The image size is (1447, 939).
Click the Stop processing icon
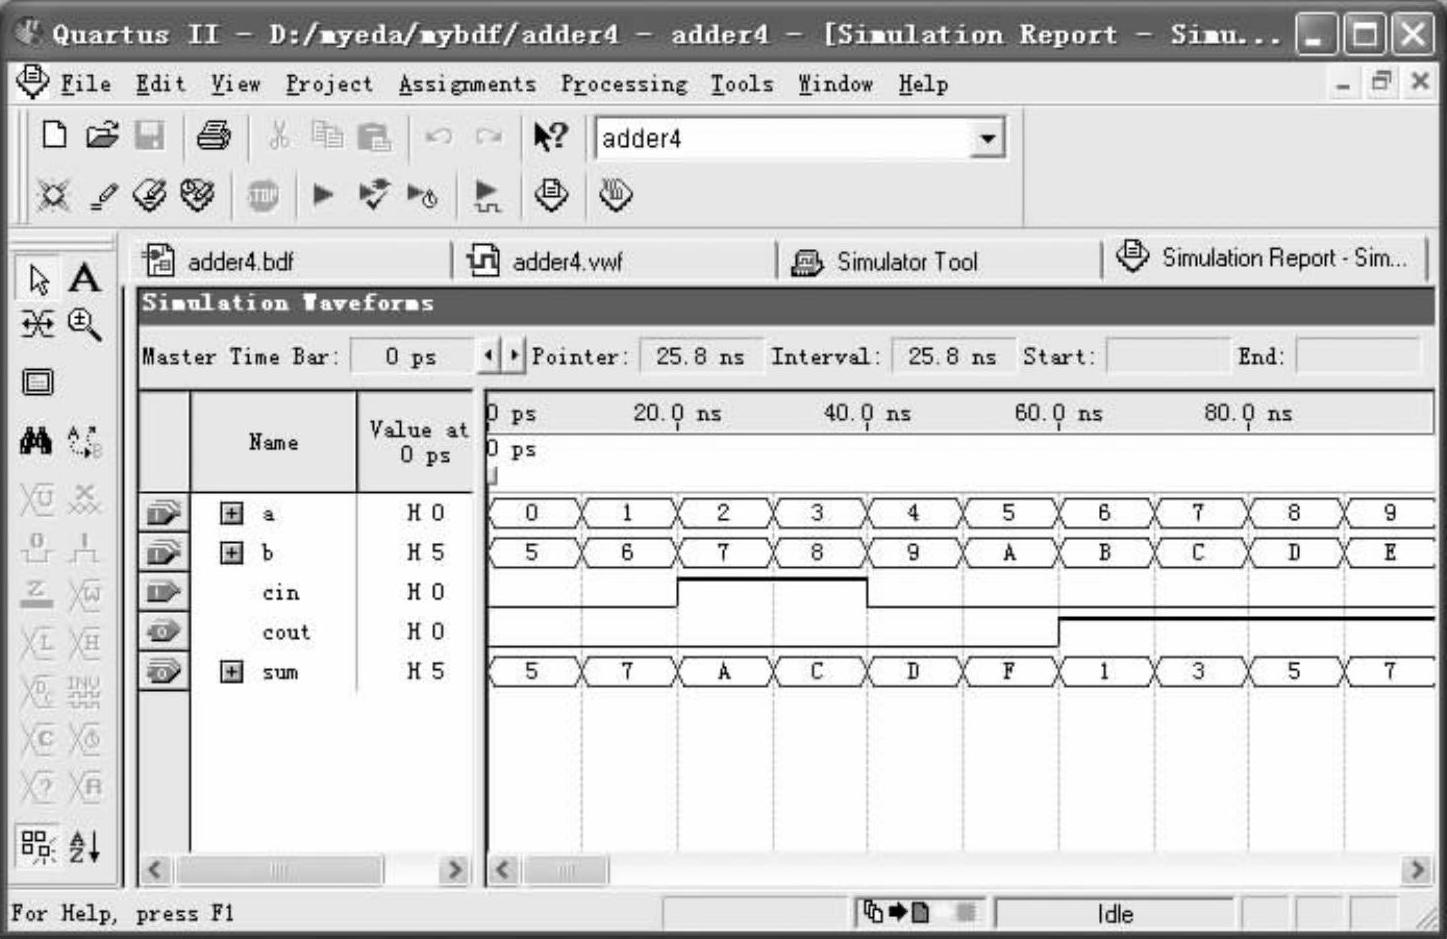click(263, 195)
